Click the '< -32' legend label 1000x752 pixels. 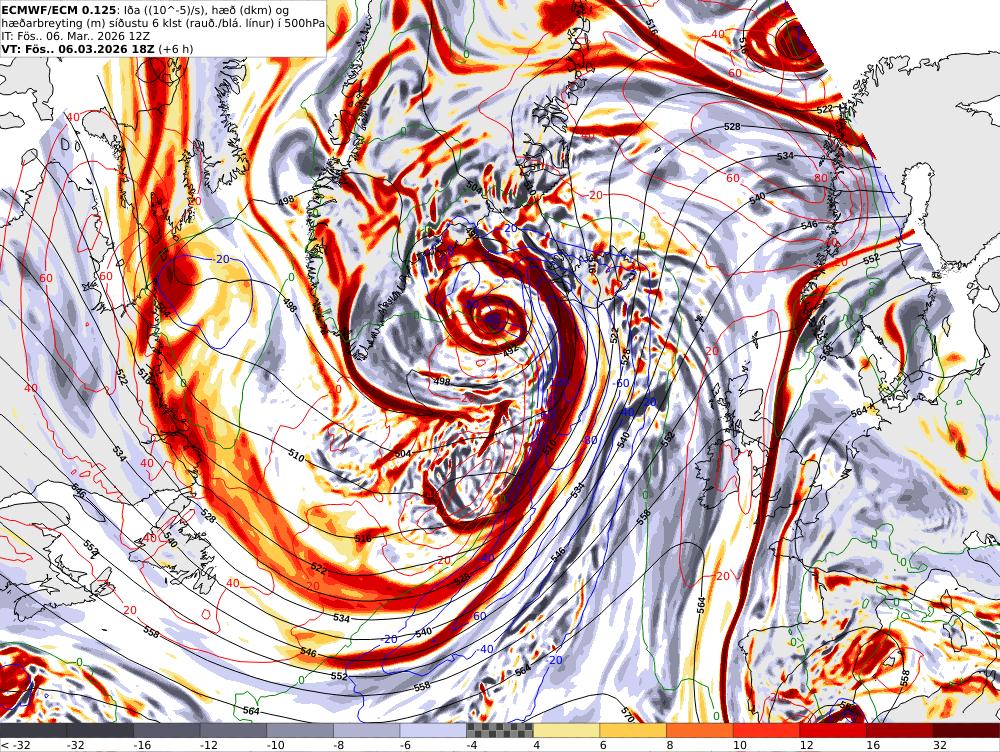tap(15, 745)
